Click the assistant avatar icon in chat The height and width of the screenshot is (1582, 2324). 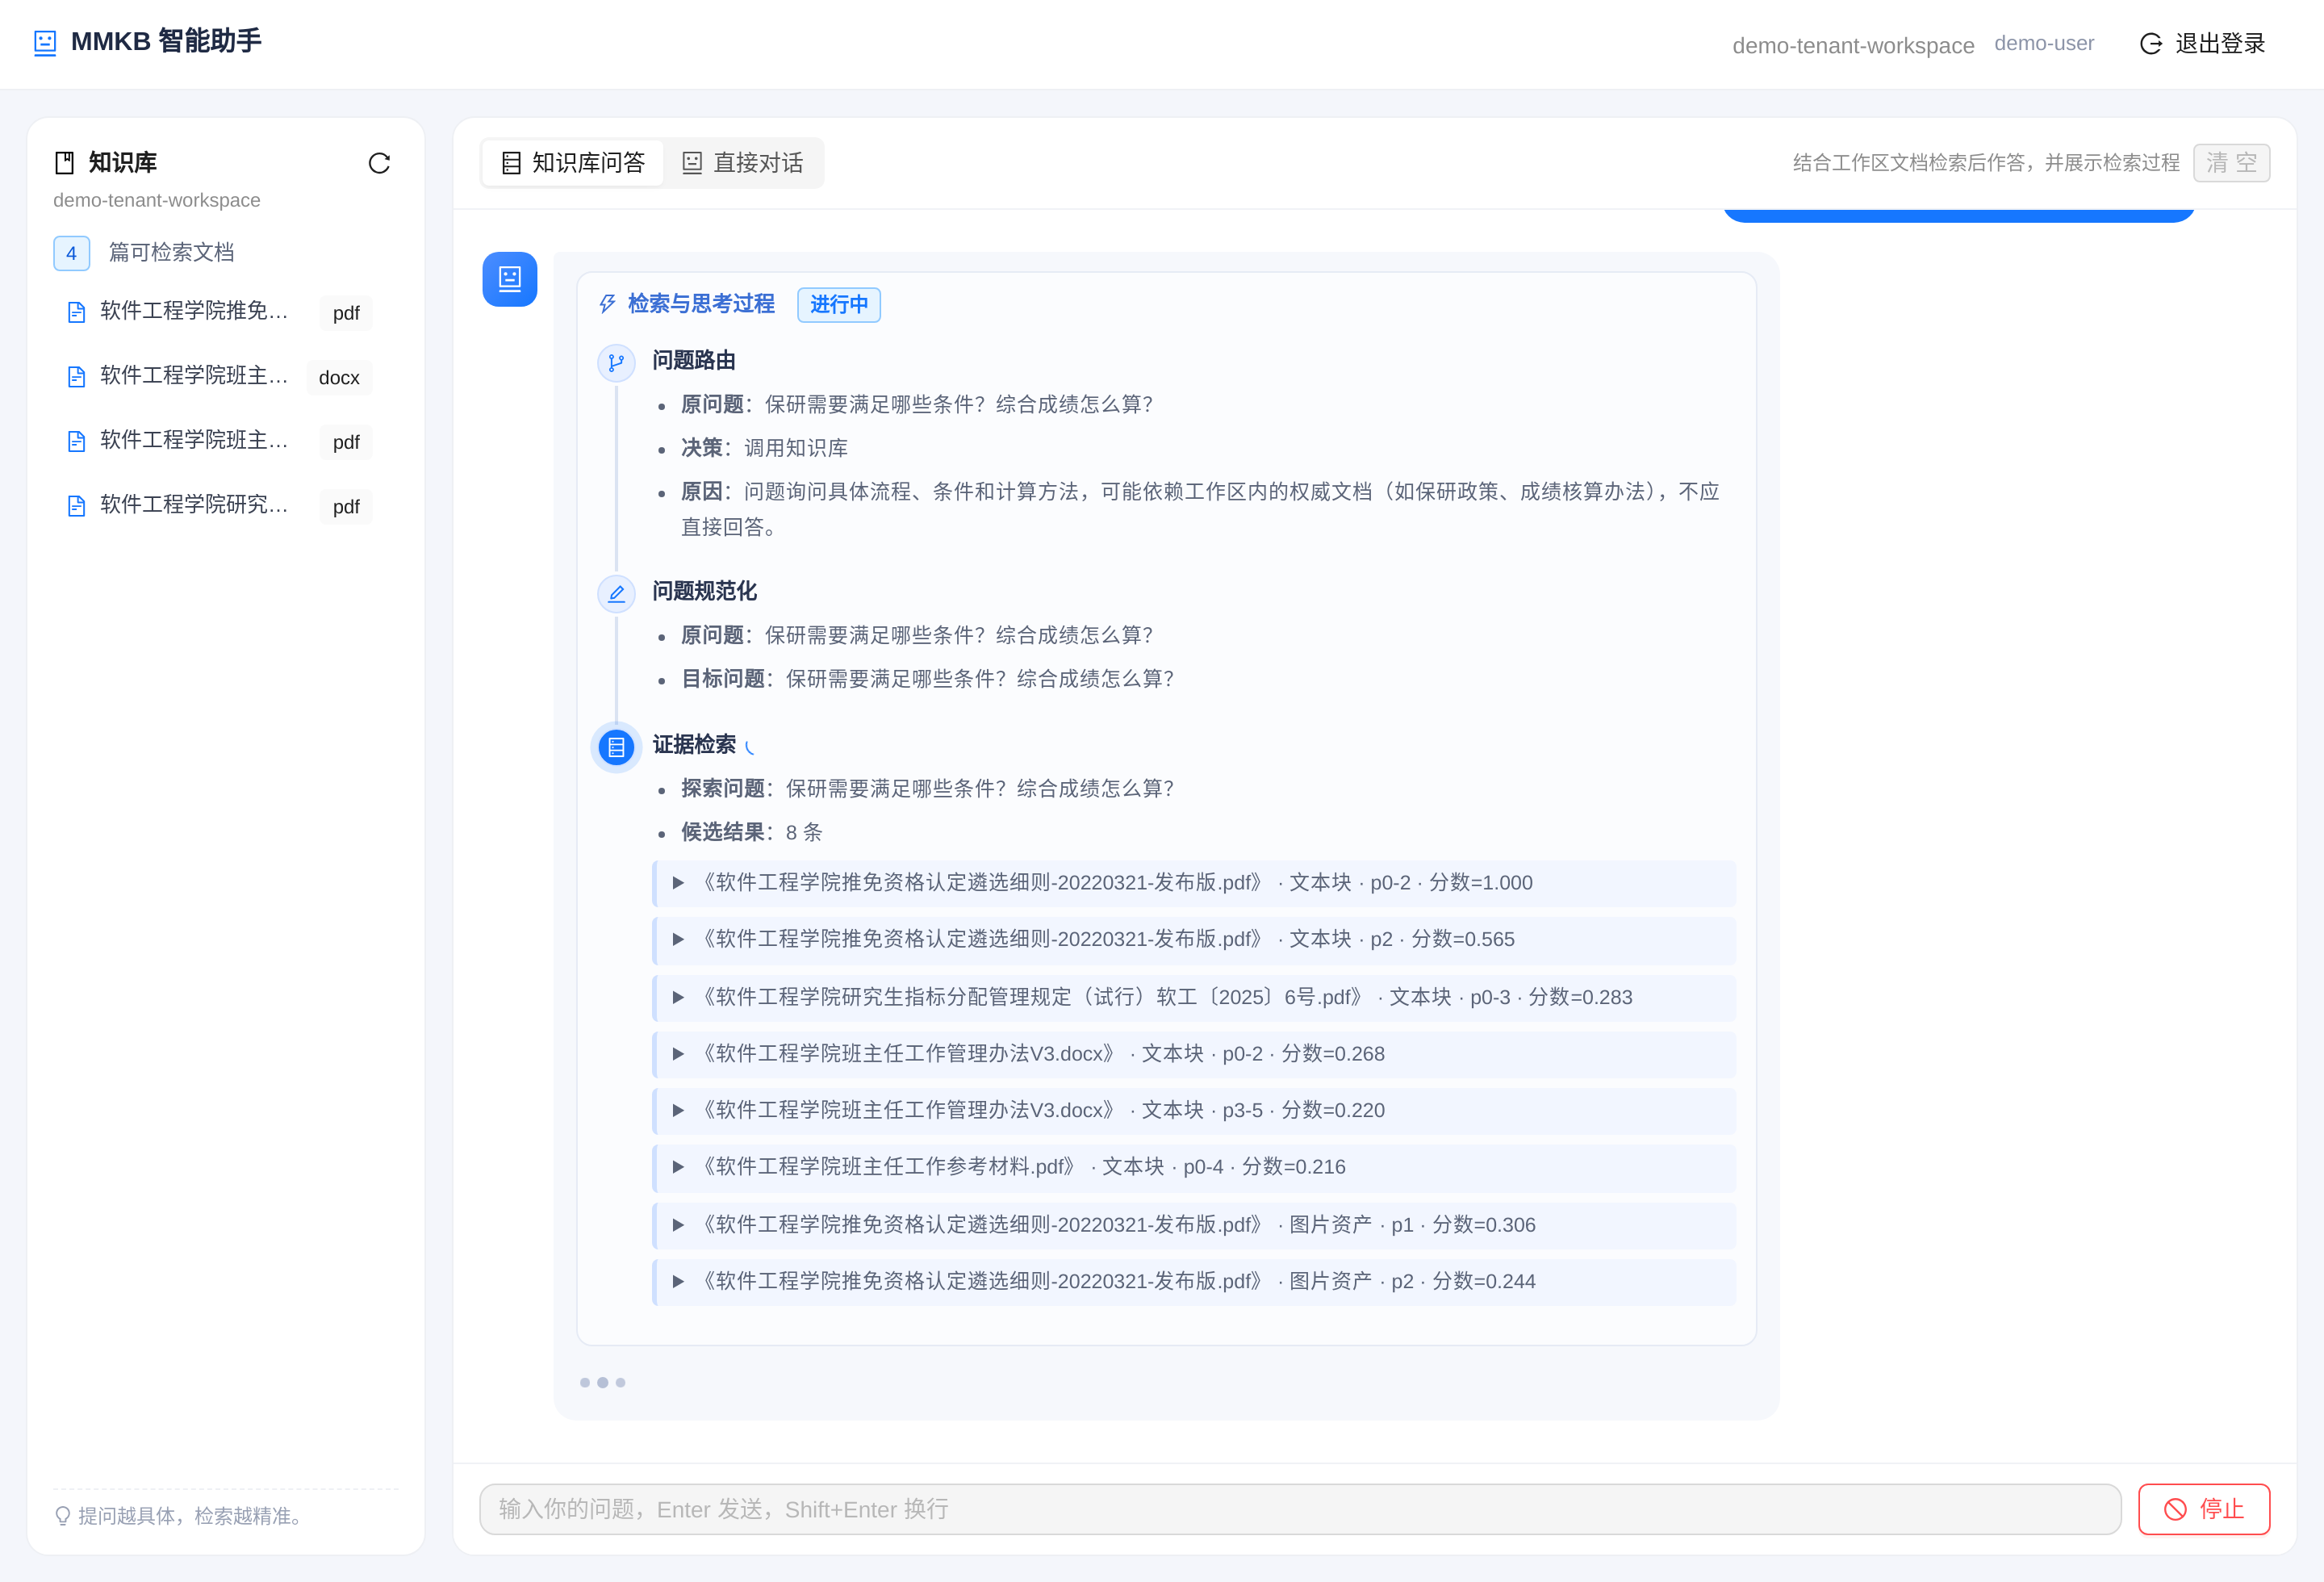(x=510, y=279)
